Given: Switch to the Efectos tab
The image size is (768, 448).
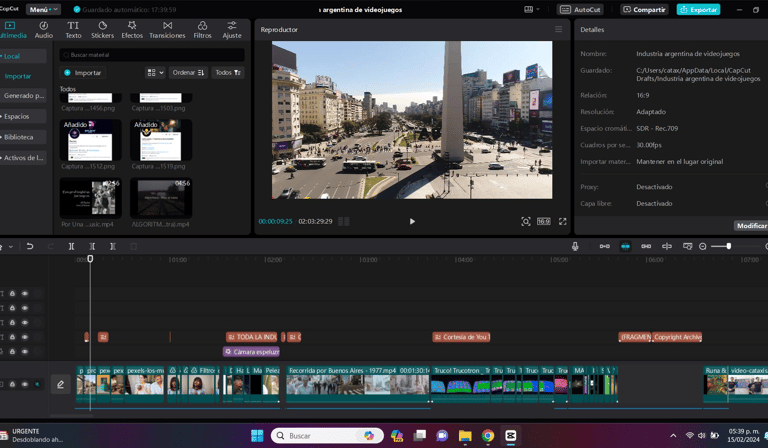Looking at the screenshot, I should click(132, 30).
